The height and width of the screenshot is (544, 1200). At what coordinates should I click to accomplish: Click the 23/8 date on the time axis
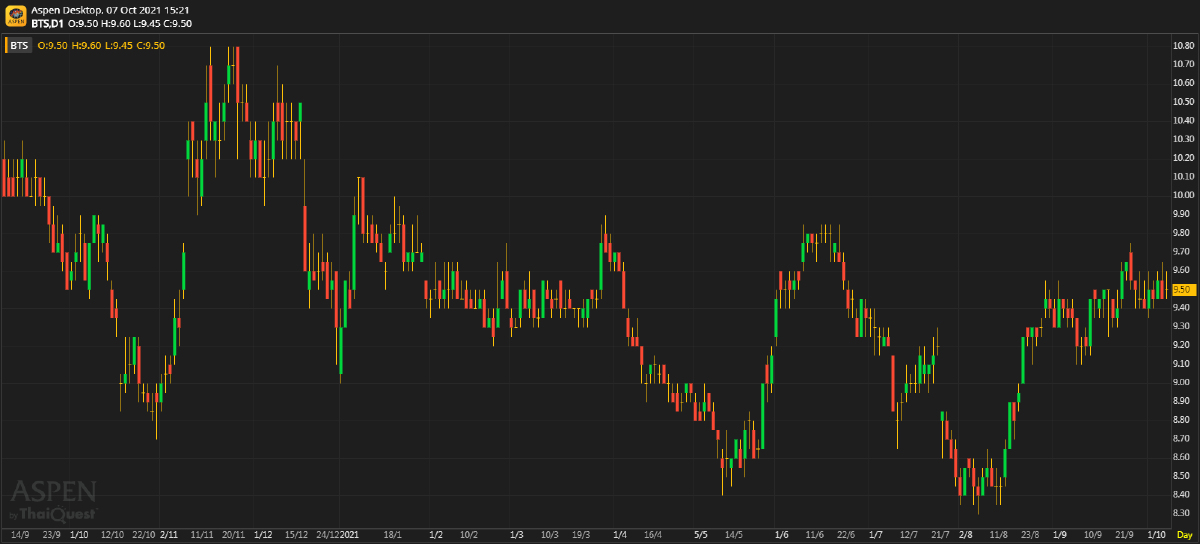coord(1029,535)
